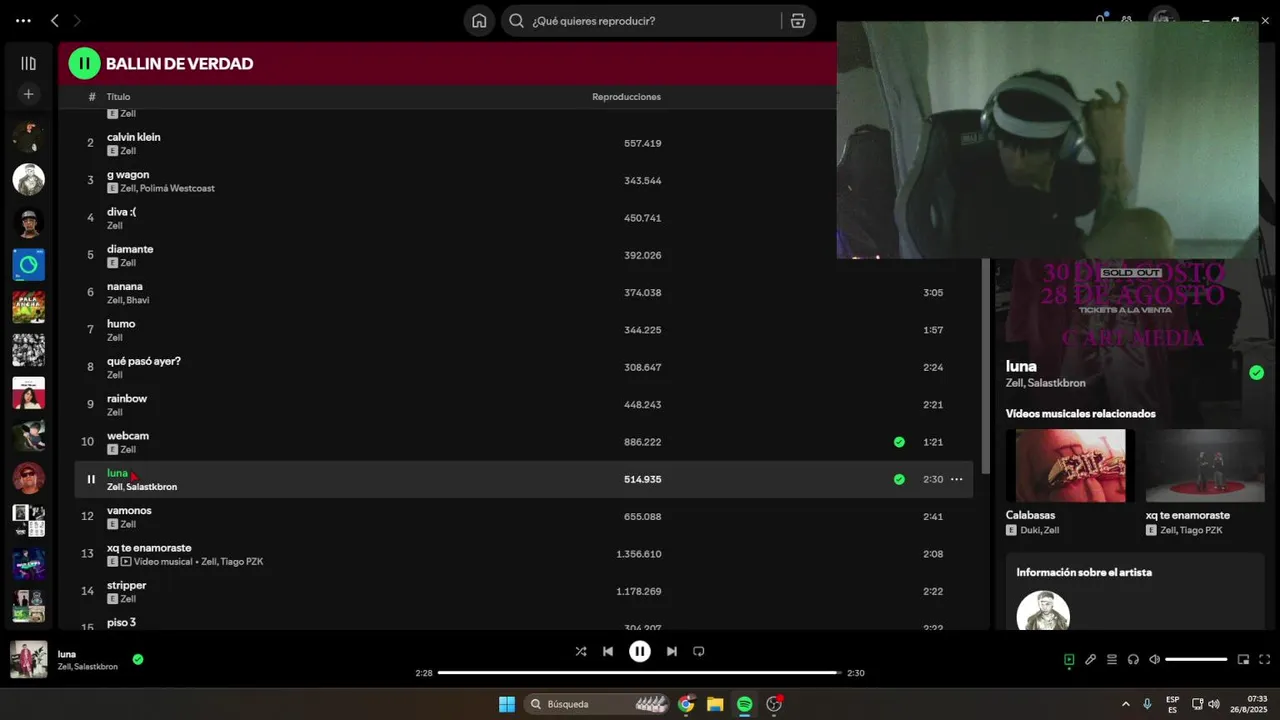
Task: Navigate back with the left arrow
Action: [54, 20]
